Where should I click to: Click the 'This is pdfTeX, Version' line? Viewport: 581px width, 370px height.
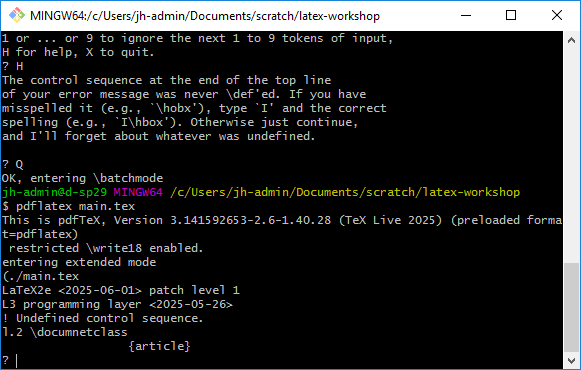tap(282, 220)
